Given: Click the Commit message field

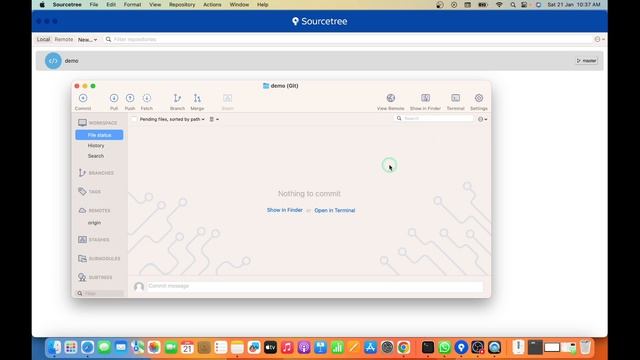Looking at the screenshot, I should coord(315,286).
